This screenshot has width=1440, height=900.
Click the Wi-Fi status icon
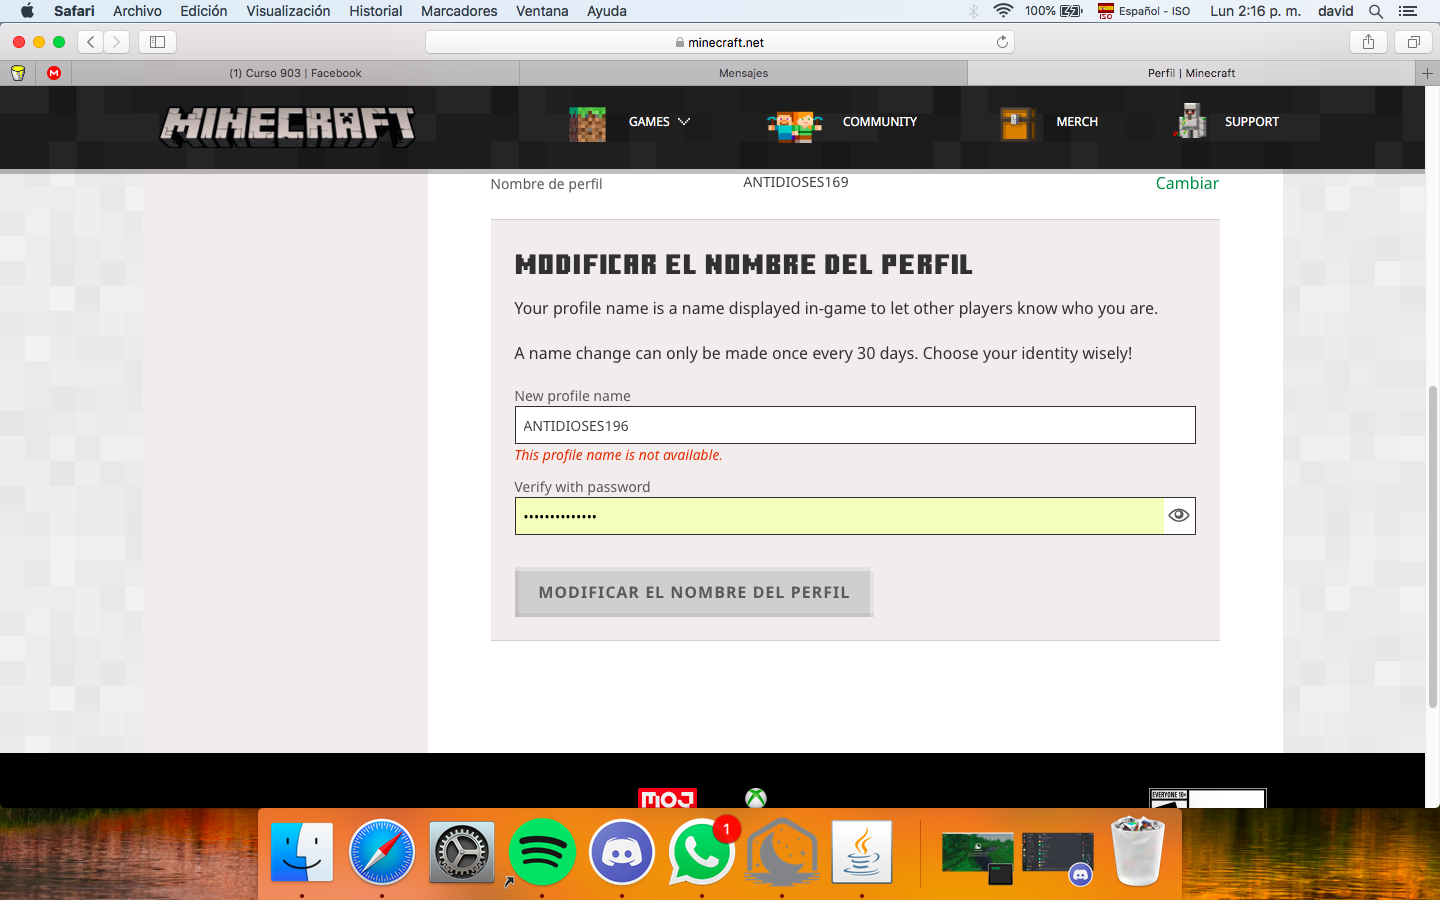coord(1003,11)
